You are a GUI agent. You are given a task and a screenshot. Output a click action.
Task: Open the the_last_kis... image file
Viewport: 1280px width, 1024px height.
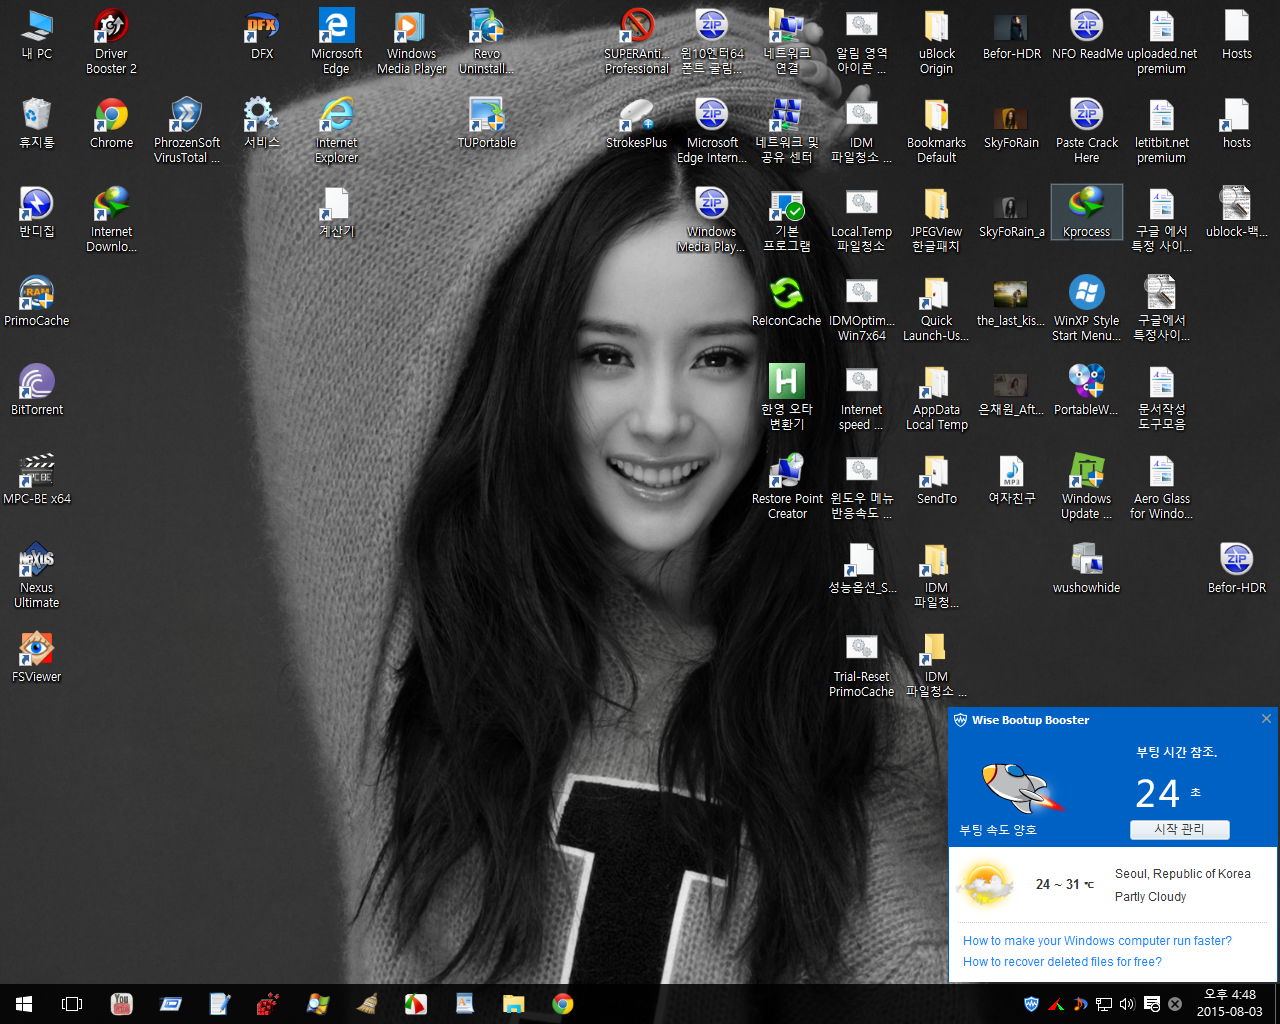point(1012,302)
